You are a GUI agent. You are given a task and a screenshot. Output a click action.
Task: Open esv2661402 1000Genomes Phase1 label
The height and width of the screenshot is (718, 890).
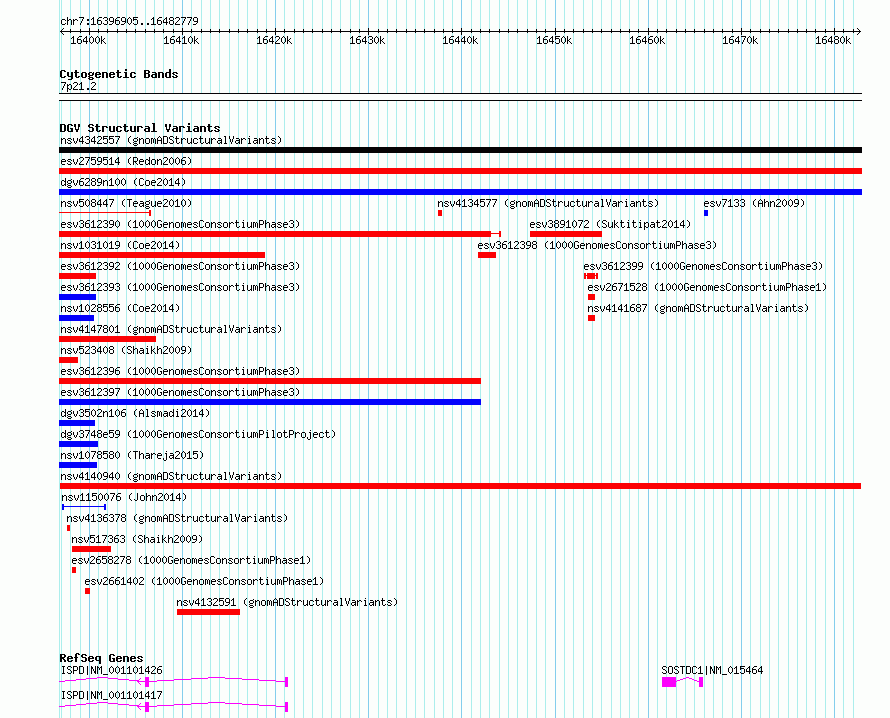coord(204,581)
